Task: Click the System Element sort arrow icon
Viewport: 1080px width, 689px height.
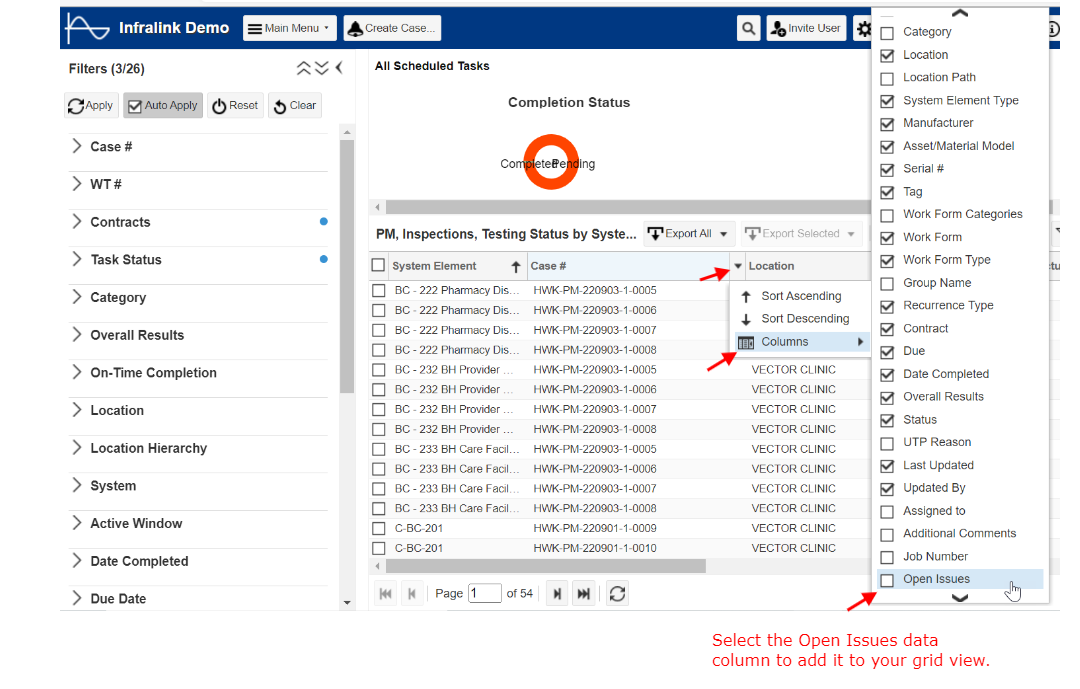Action: (x=516, y=267)
